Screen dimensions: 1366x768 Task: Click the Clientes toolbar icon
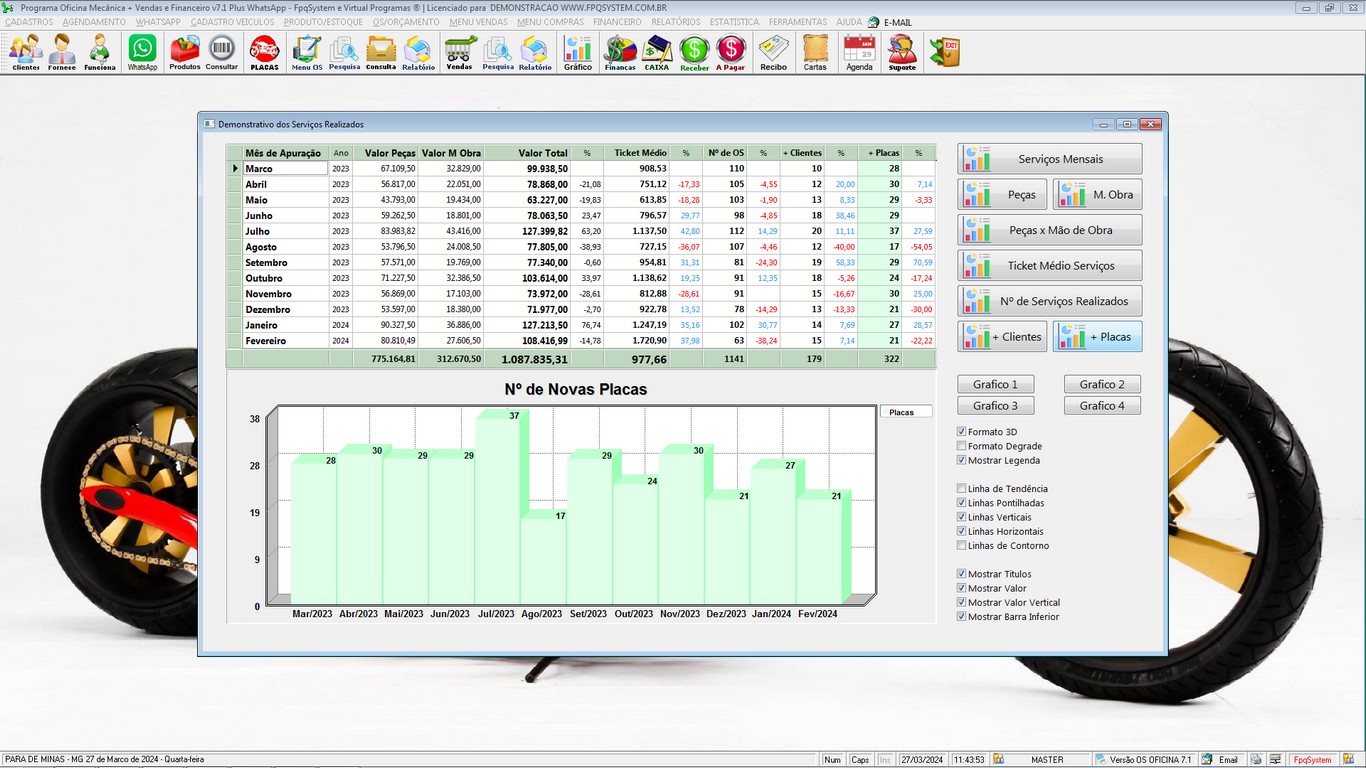coord(26,52)
